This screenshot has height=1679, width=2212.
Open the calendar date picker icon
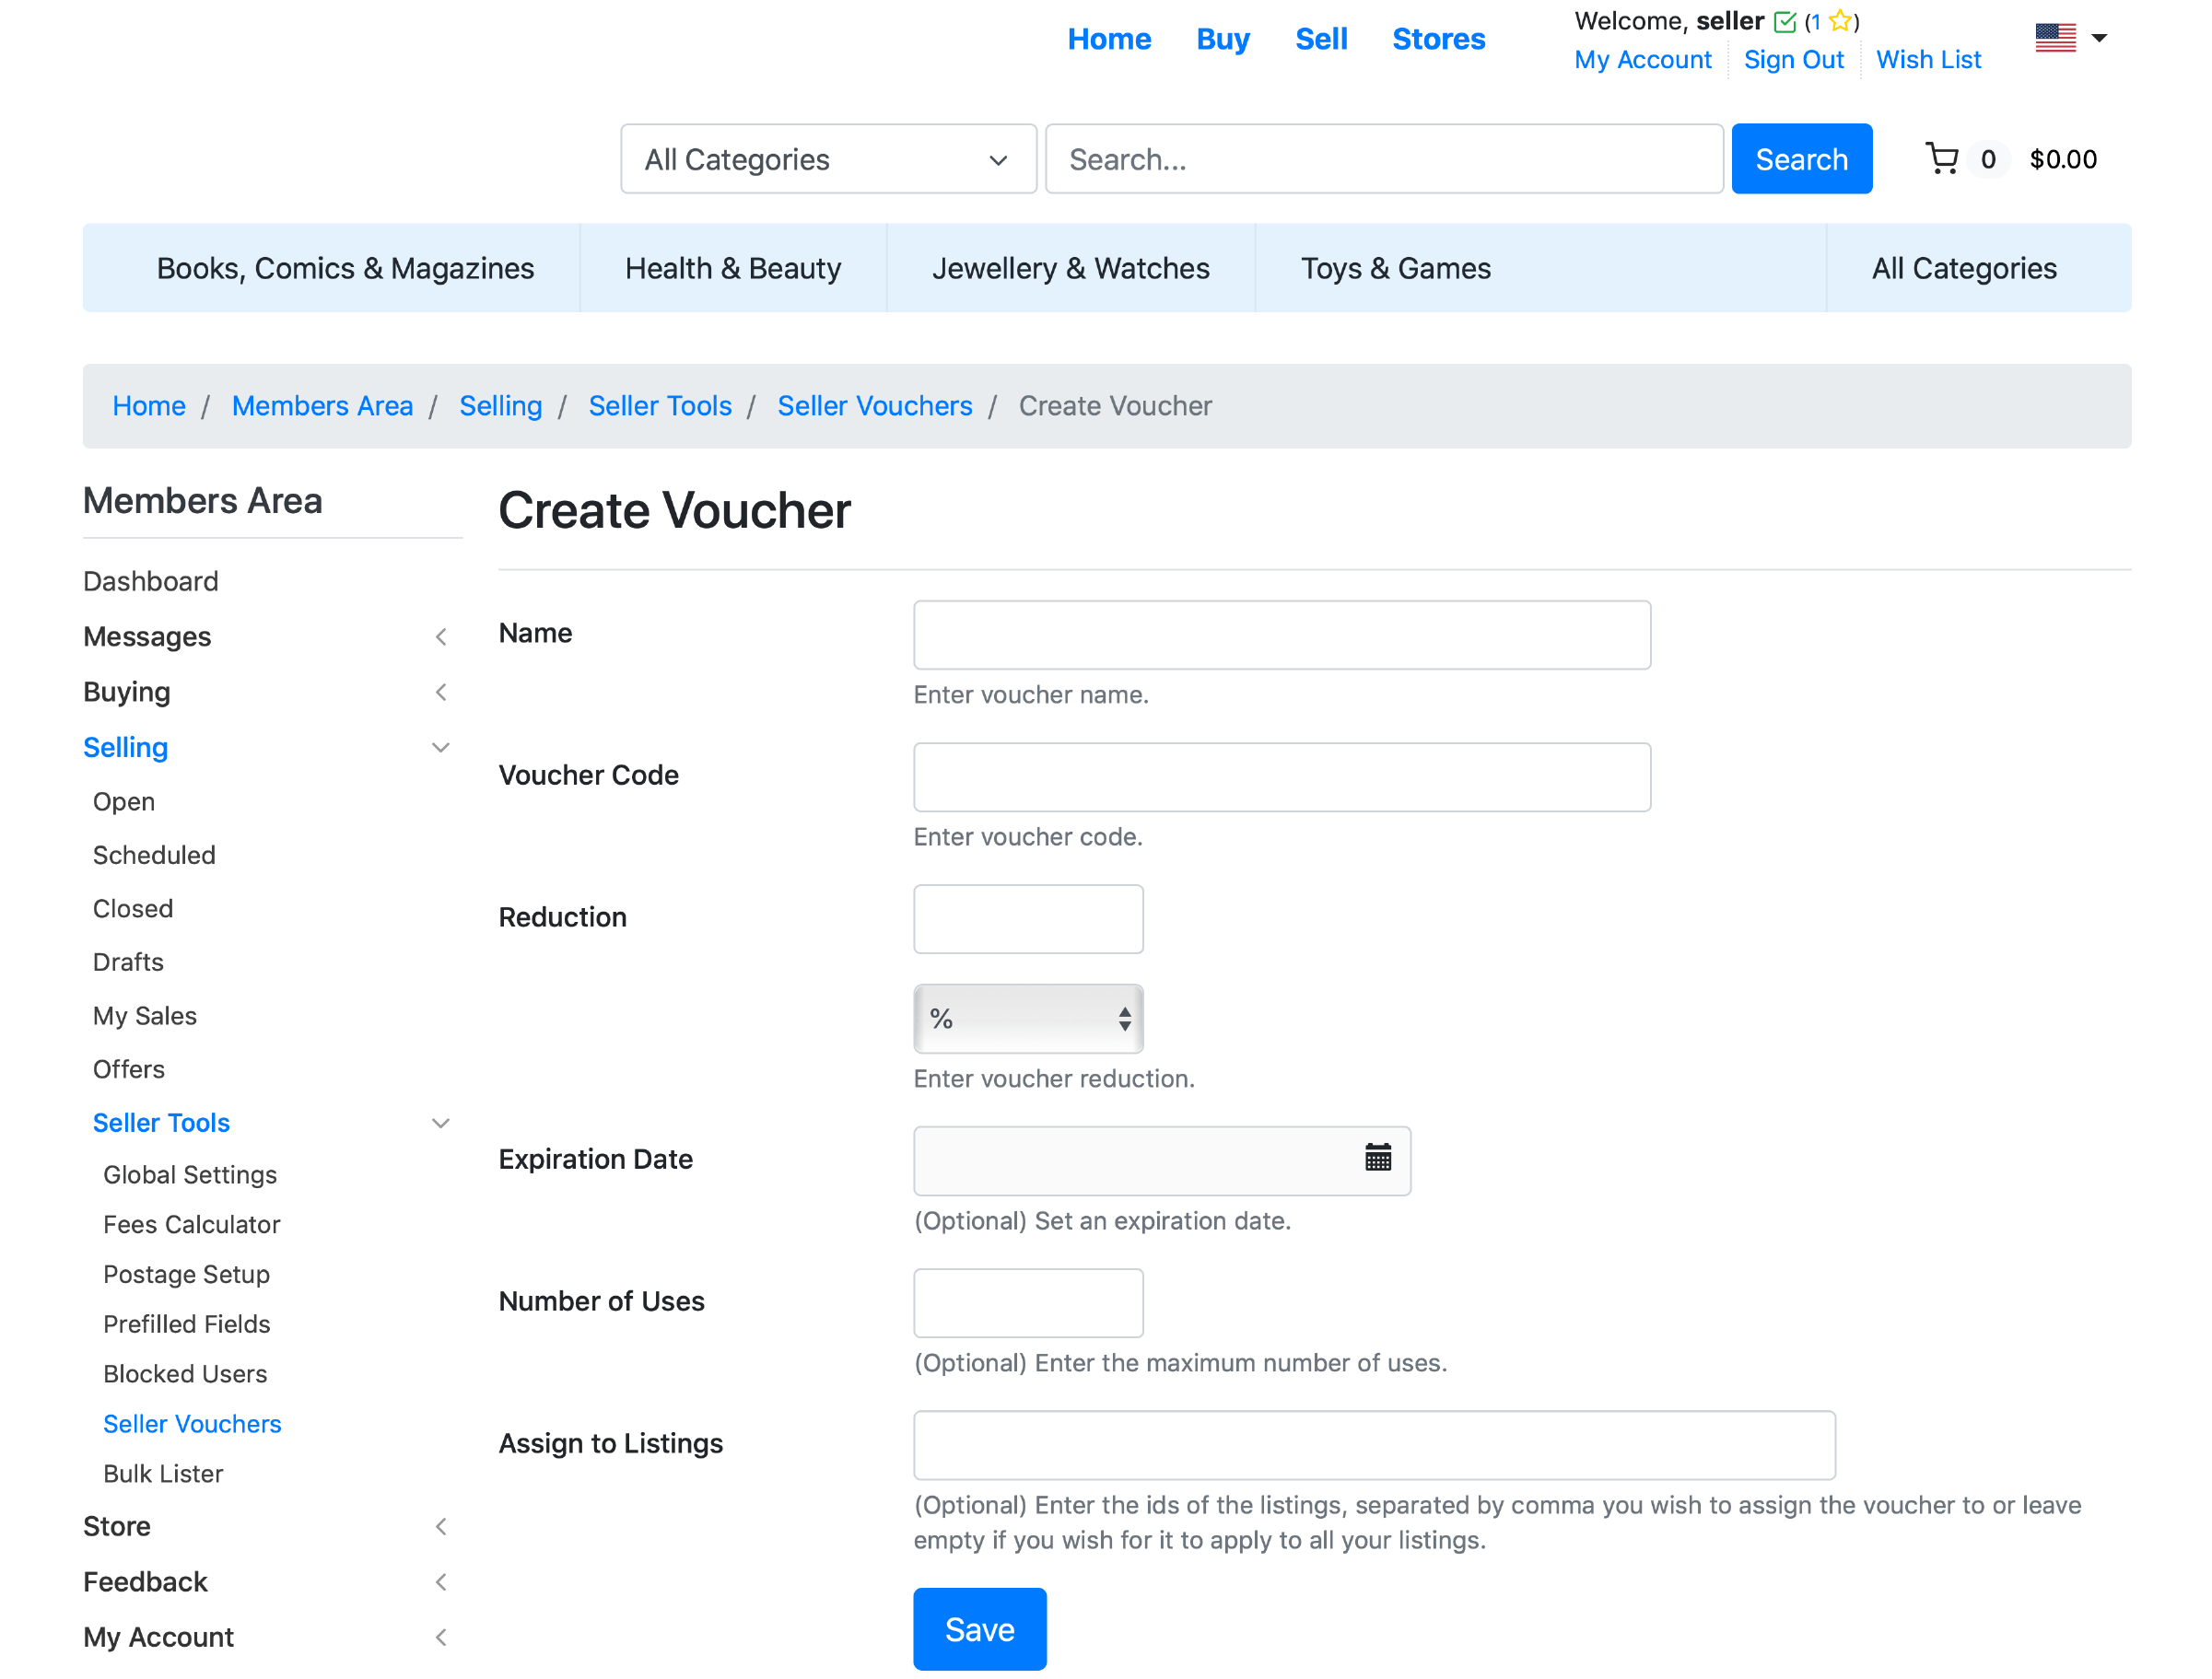pos(1377,1158)
